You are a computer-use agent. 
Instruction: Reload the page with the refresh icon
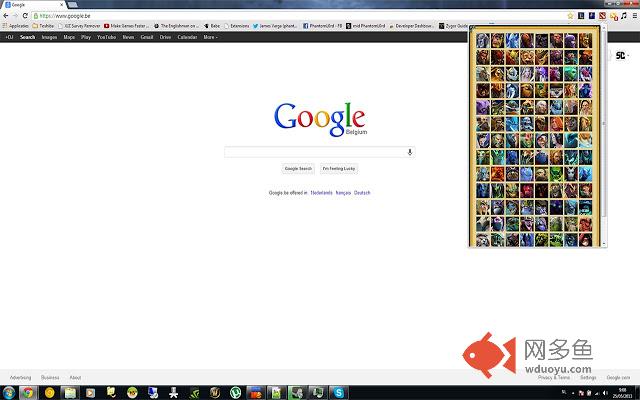[25, 16]
